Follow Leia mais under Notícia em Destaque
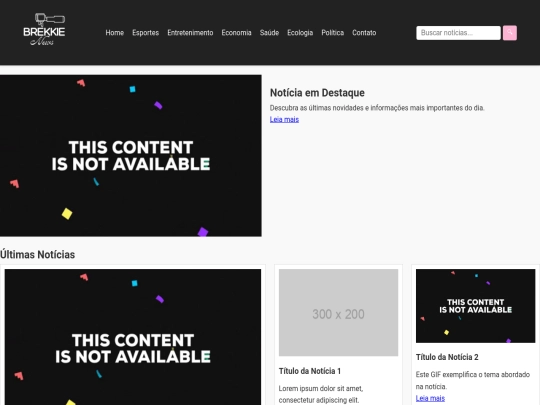 [284, 120]
